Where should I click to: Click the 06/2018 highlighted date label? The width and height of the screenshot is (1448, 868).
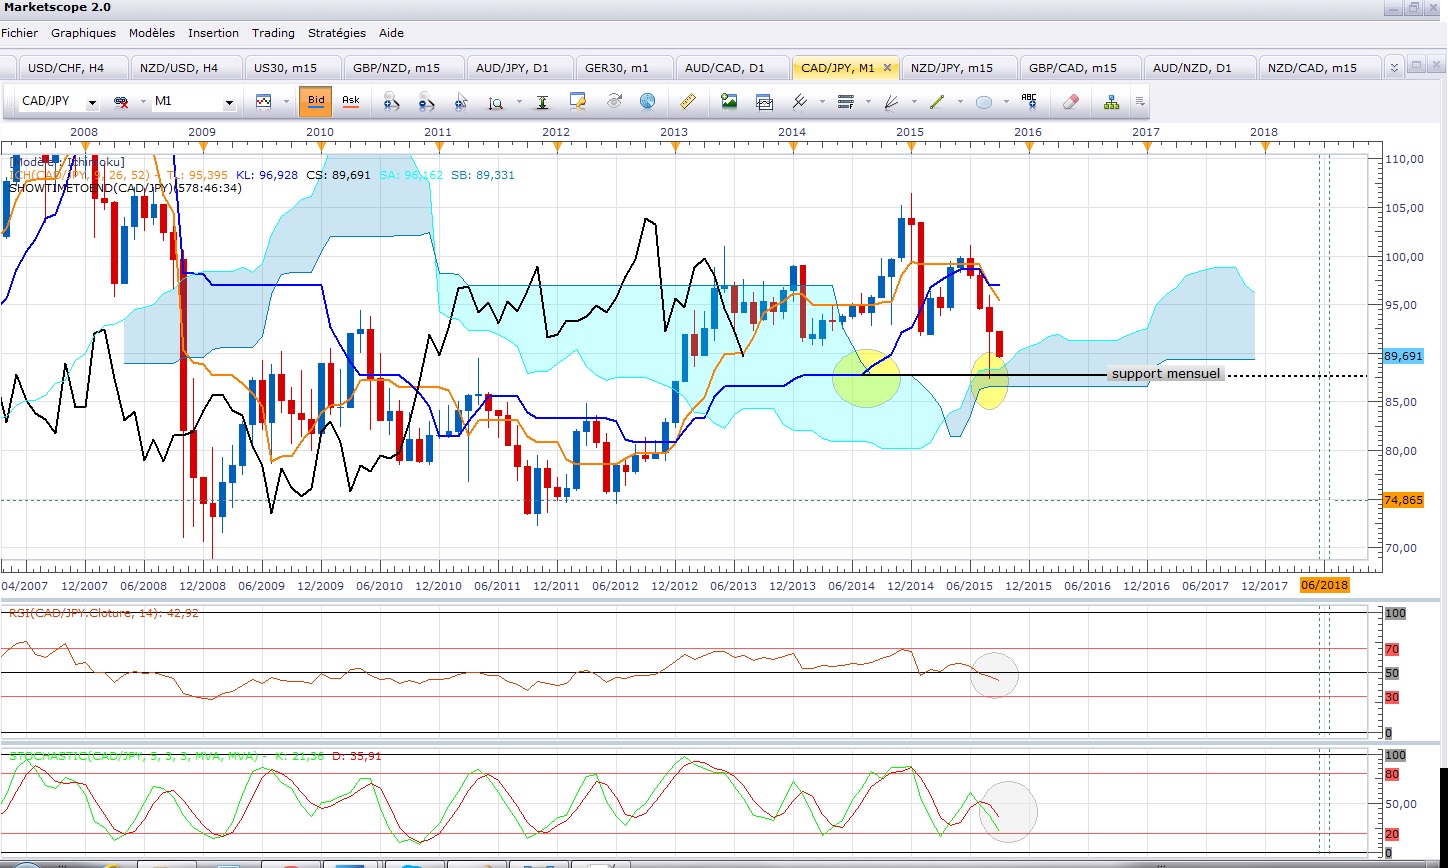[x=1324, y=585]
